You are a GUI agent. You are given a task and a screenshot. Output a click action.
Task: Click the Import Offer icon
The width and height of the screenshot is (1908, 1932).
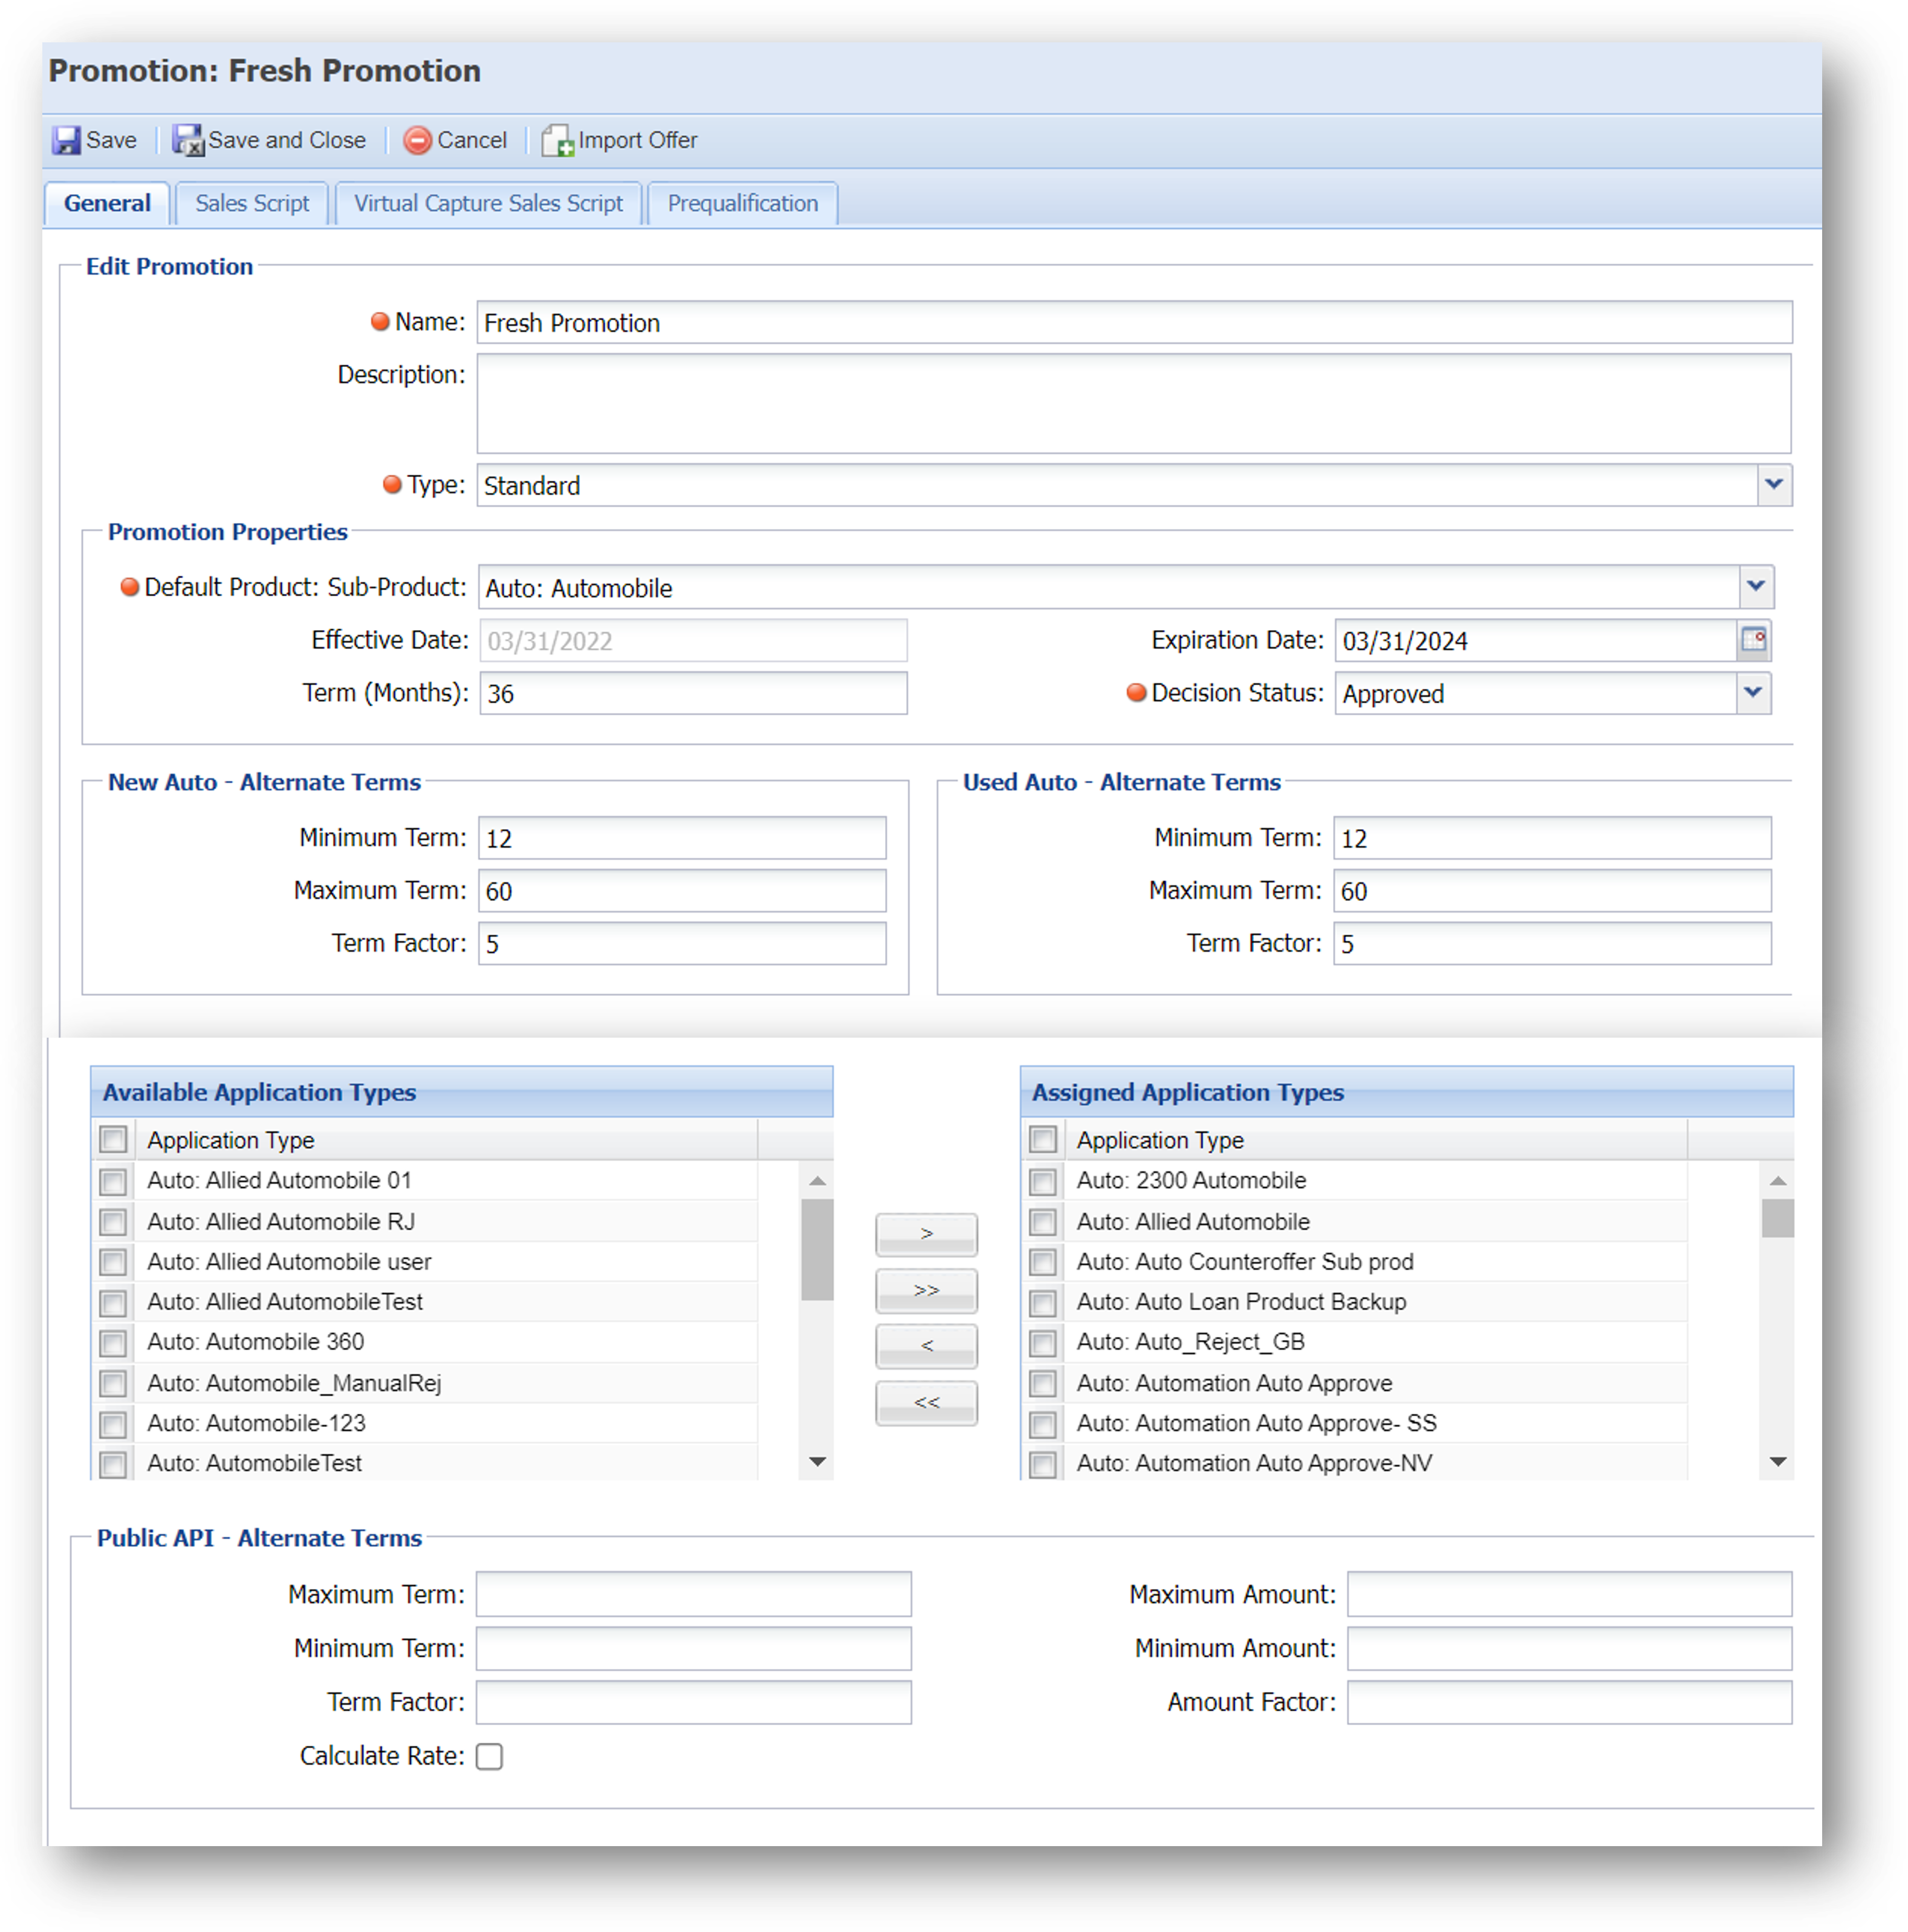pos(557,140)
